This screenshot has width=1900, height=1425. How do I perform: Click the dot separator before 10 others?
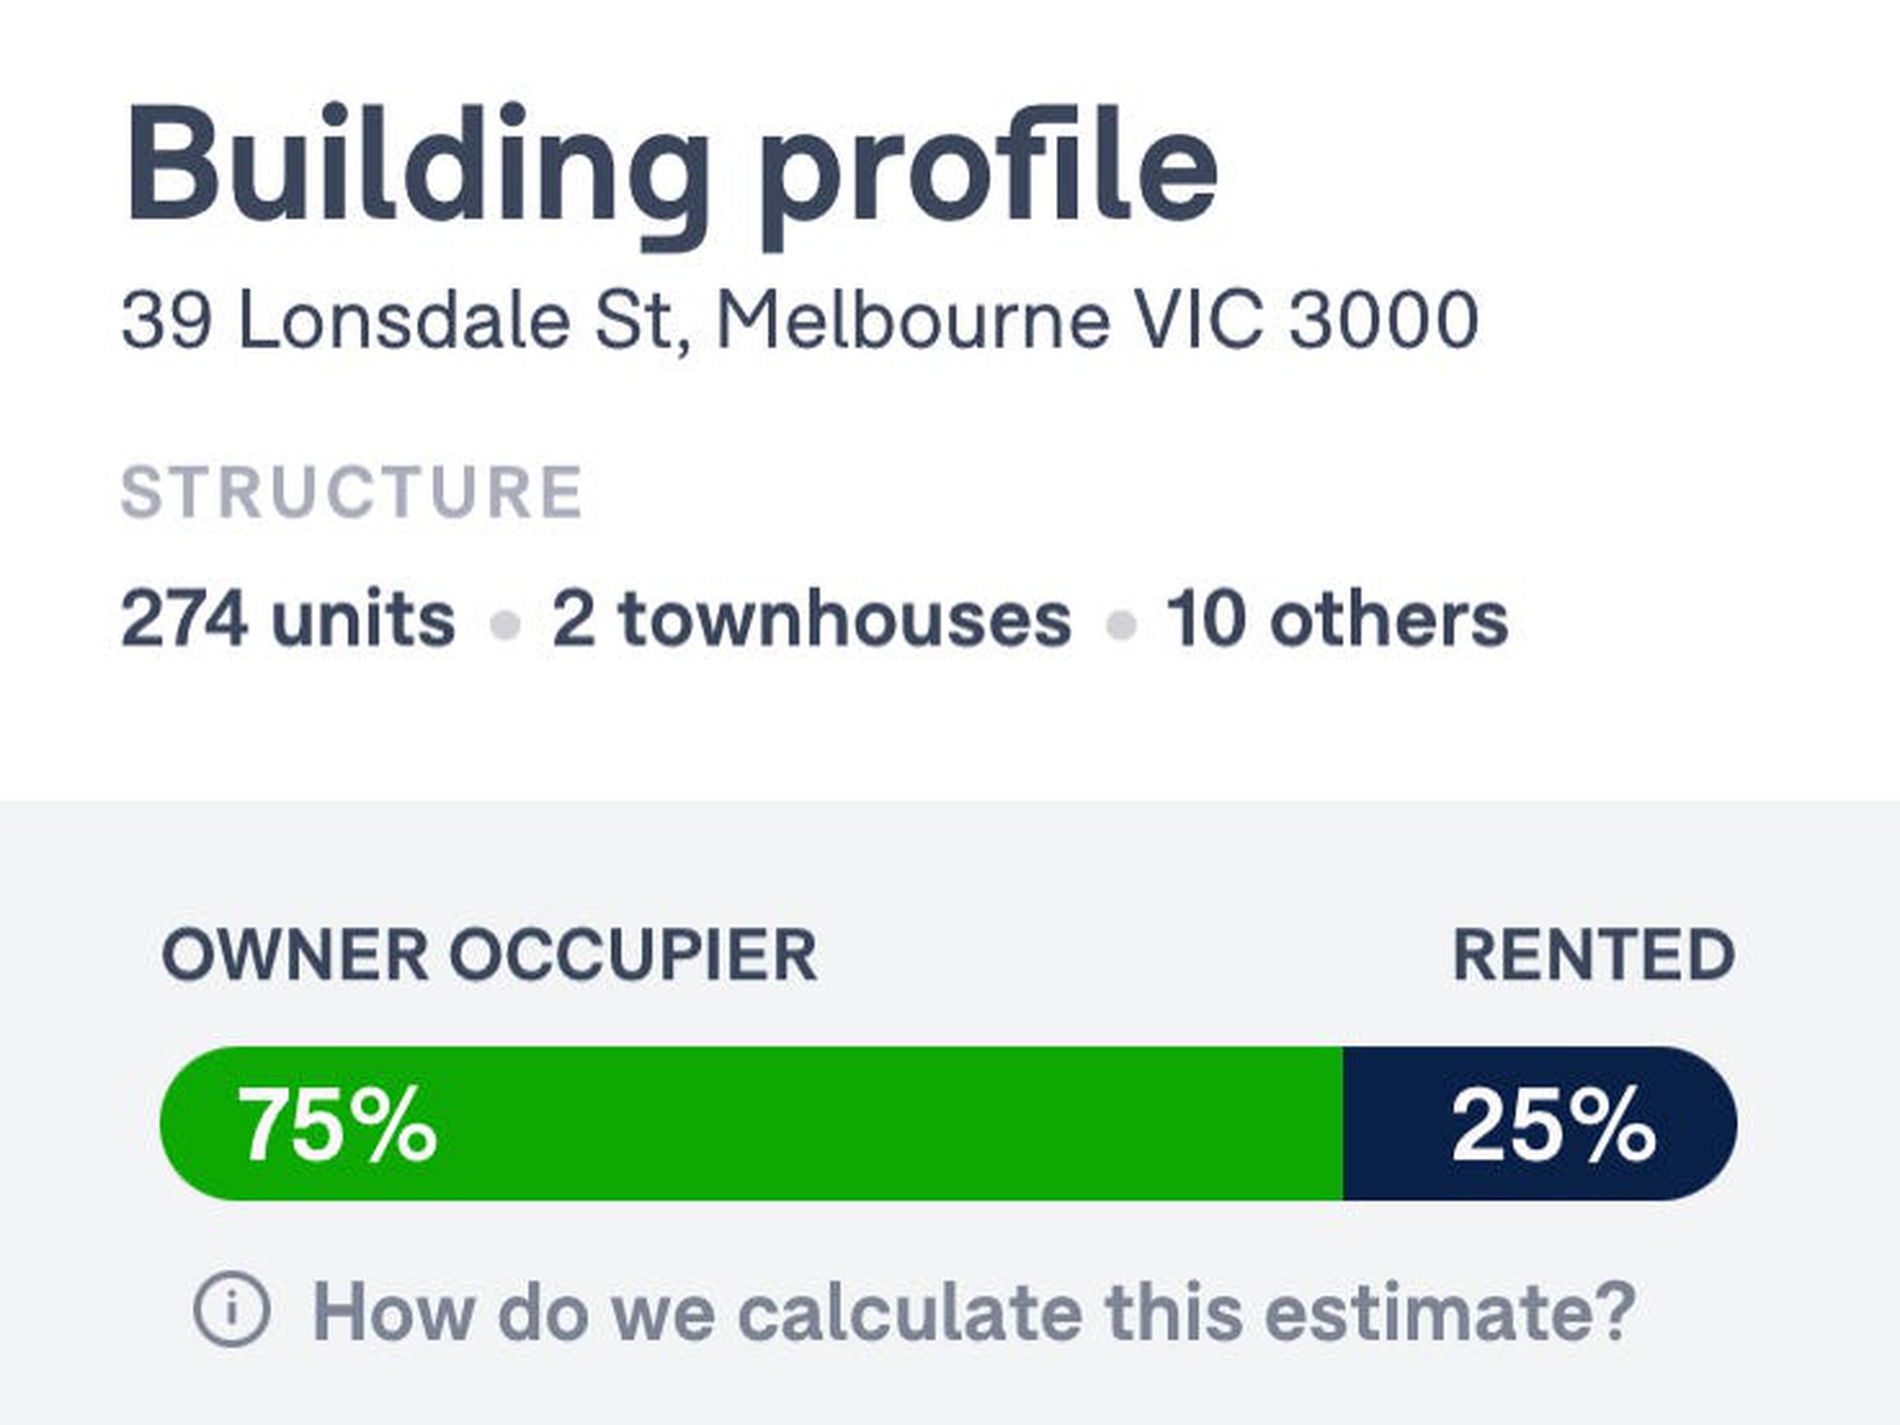(x=1121, y=625)
